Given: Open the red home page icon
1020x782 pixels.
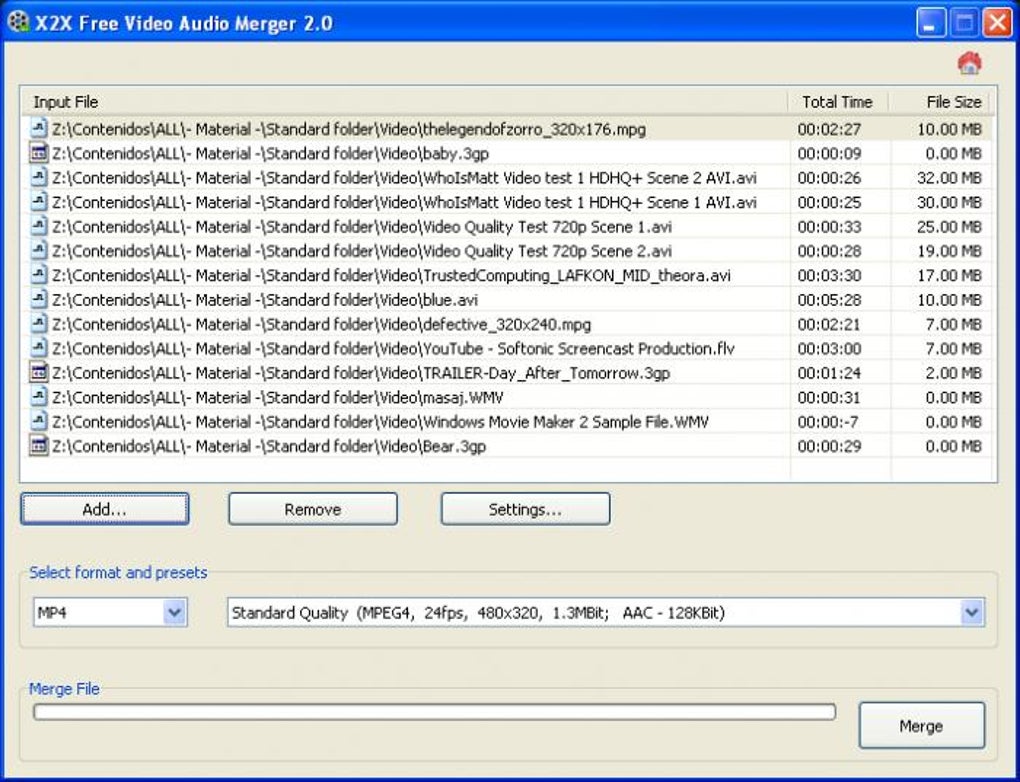Looking at the screenshot, I should (x=969, y=63).
